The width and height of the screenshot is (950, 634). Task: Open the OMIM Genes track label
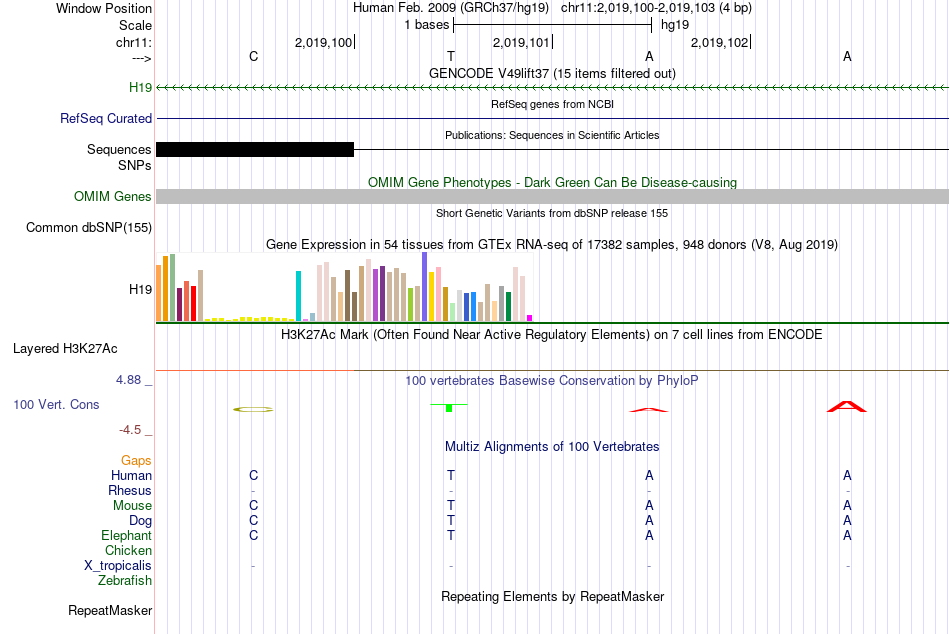(x=113, y=196)
